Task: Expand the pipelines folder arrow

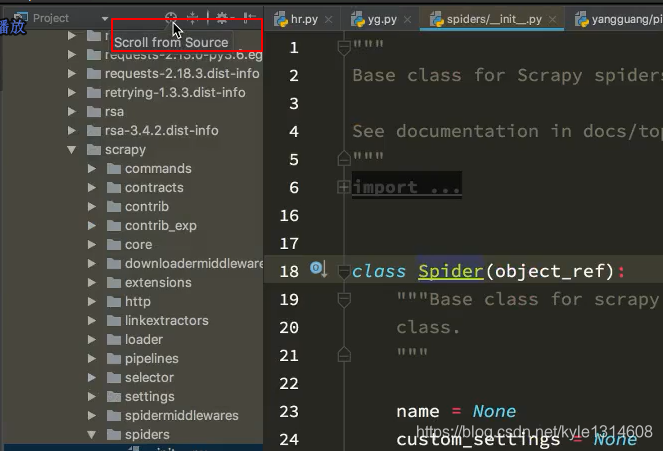Action: [x=92, y=359]
